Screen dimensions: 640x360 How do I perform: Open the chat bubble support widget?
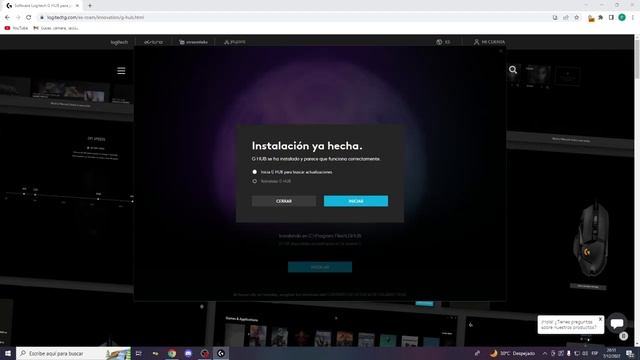point(616,324)
